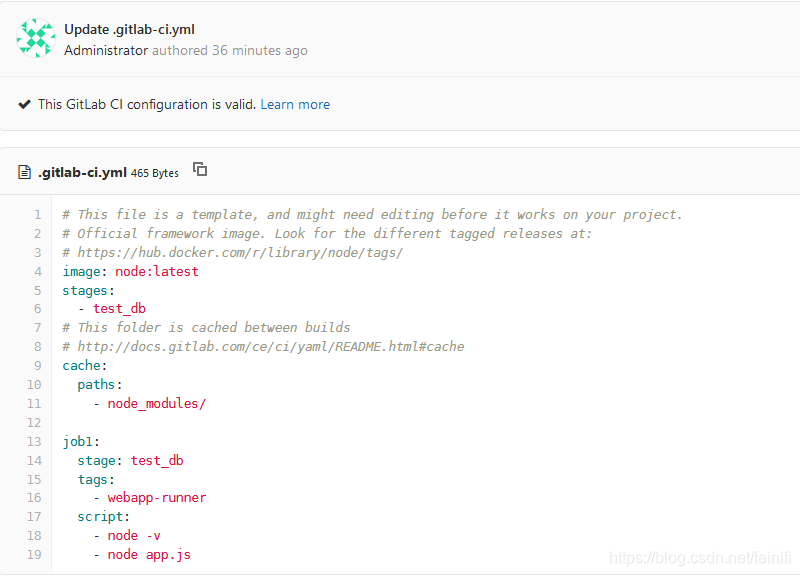Click the Administrator avatar identicon
This screenshot has width=800, height=576.
pos(36,38)
